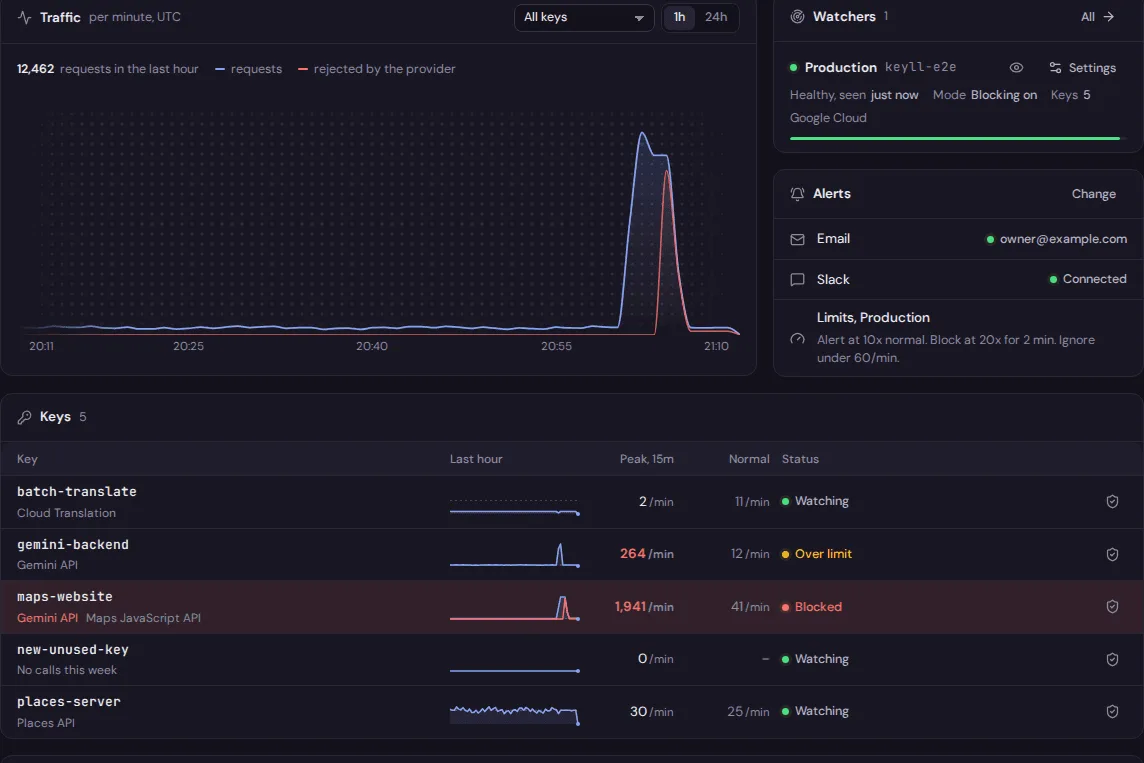This screenshot has width=1144, height=763.
Task: Click the 20:55 time axis label
Action: [x=556, y=346]
